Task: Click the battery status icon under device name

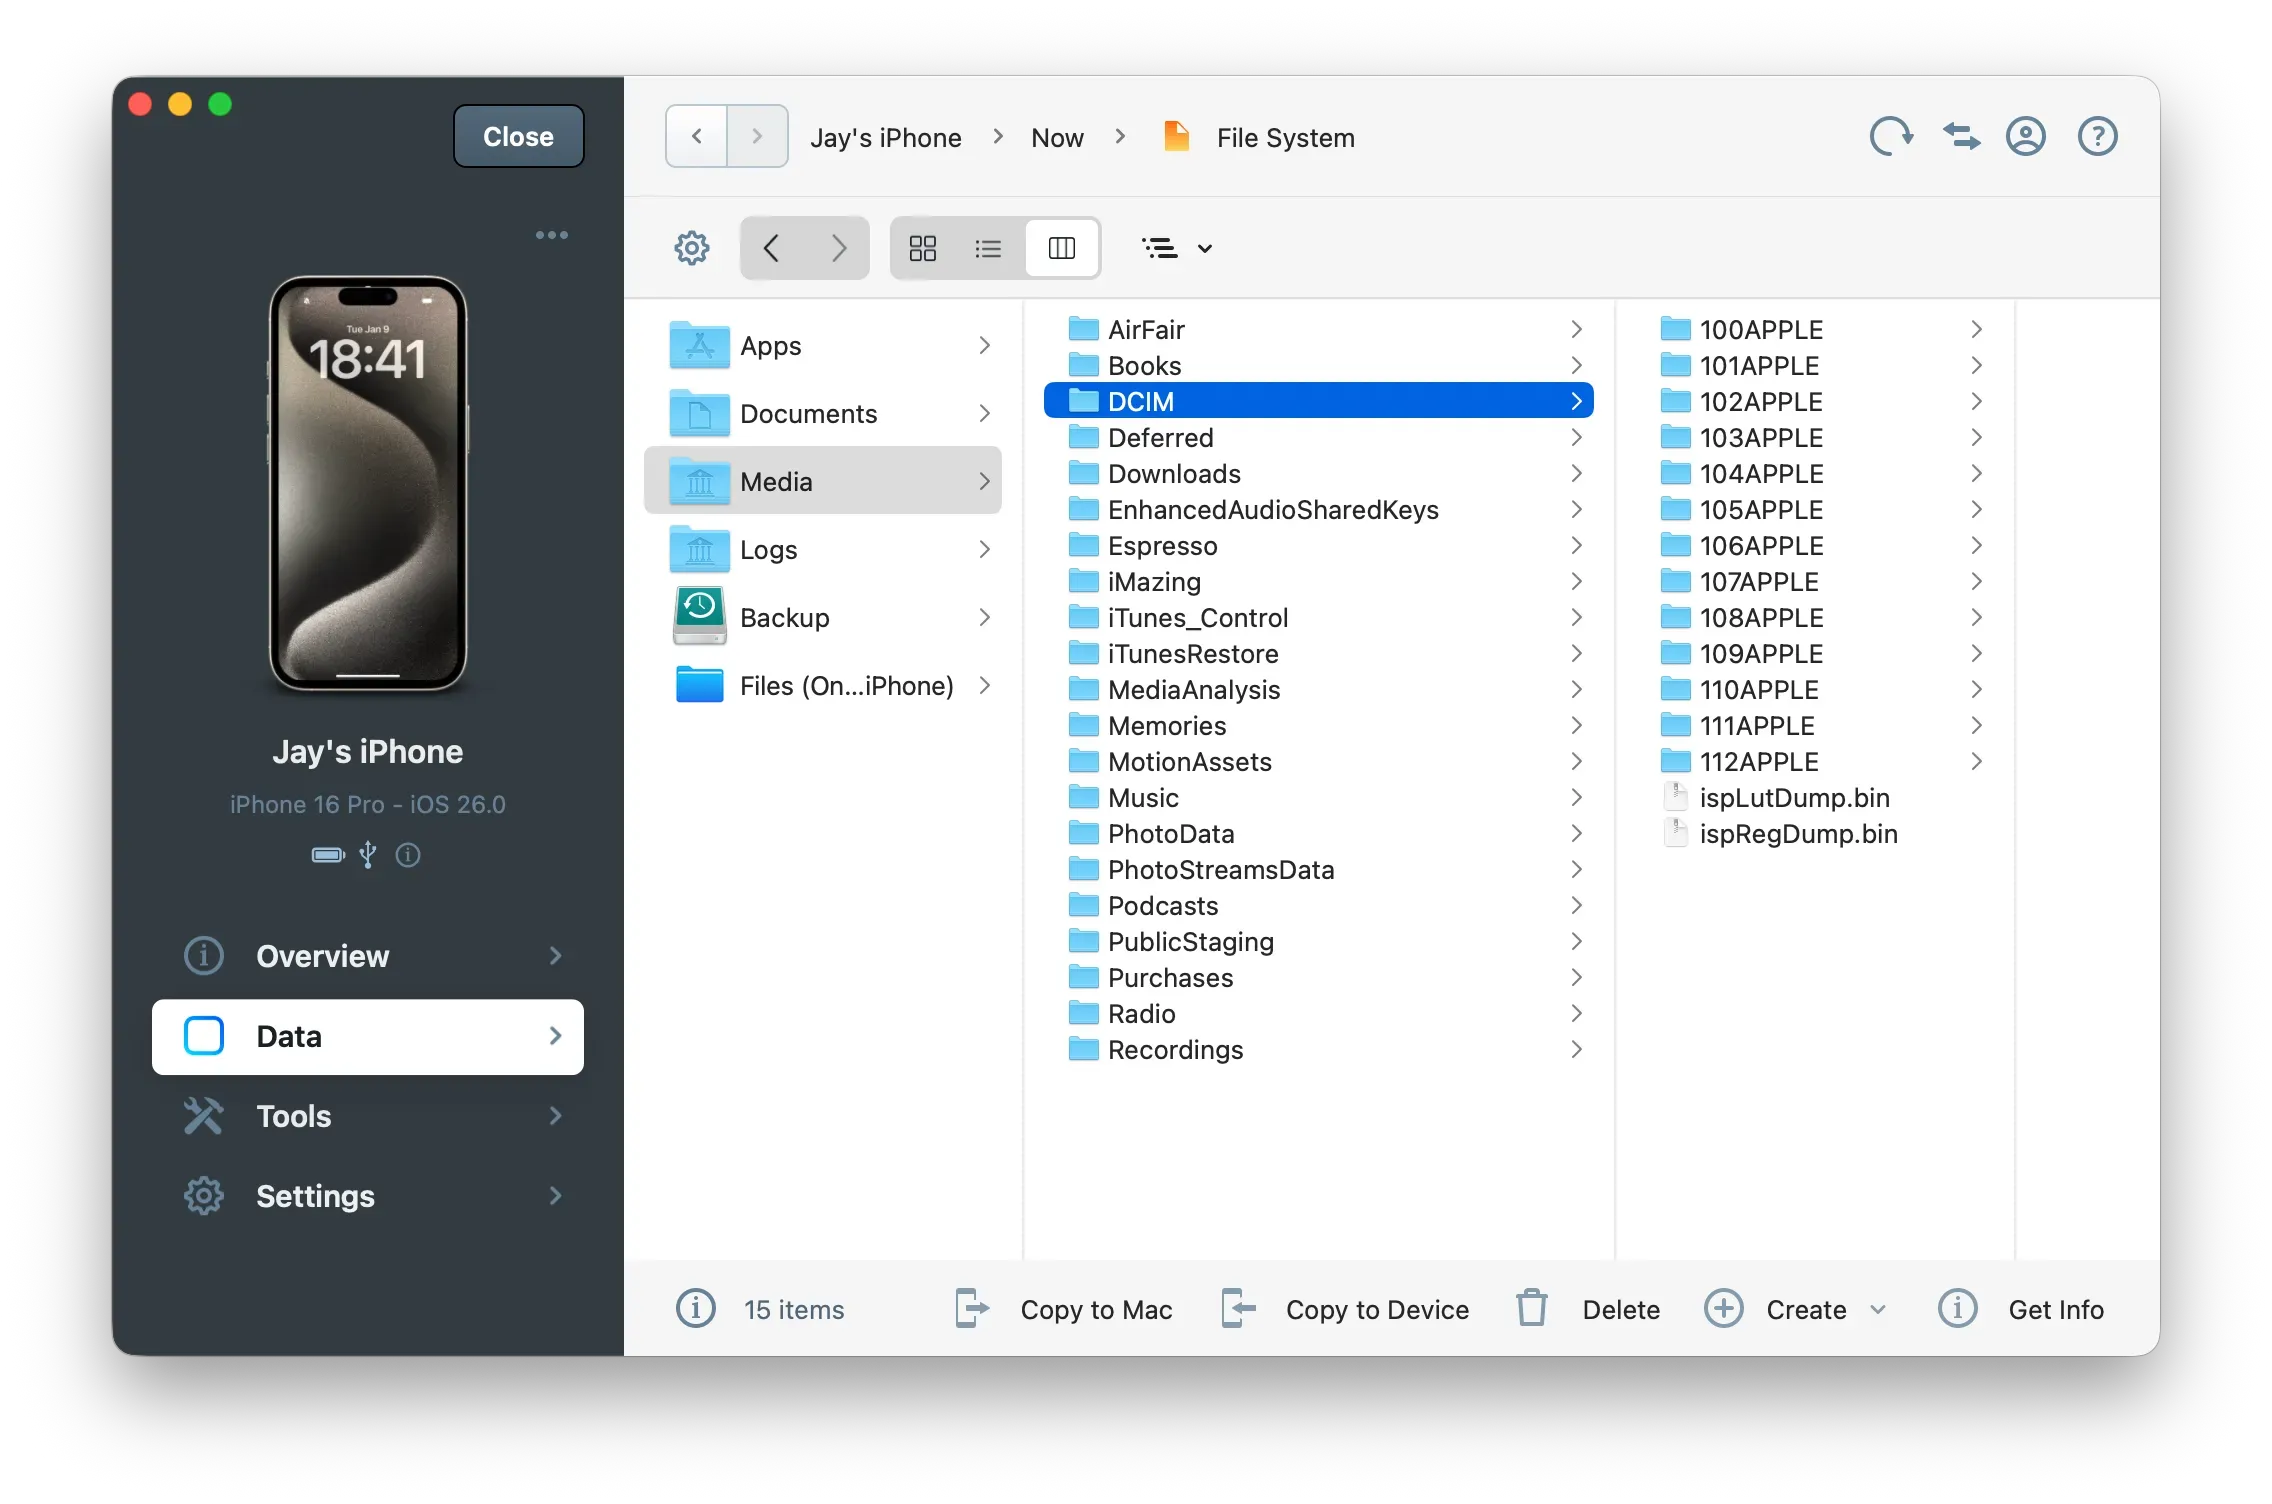Action: coord(327,855)
